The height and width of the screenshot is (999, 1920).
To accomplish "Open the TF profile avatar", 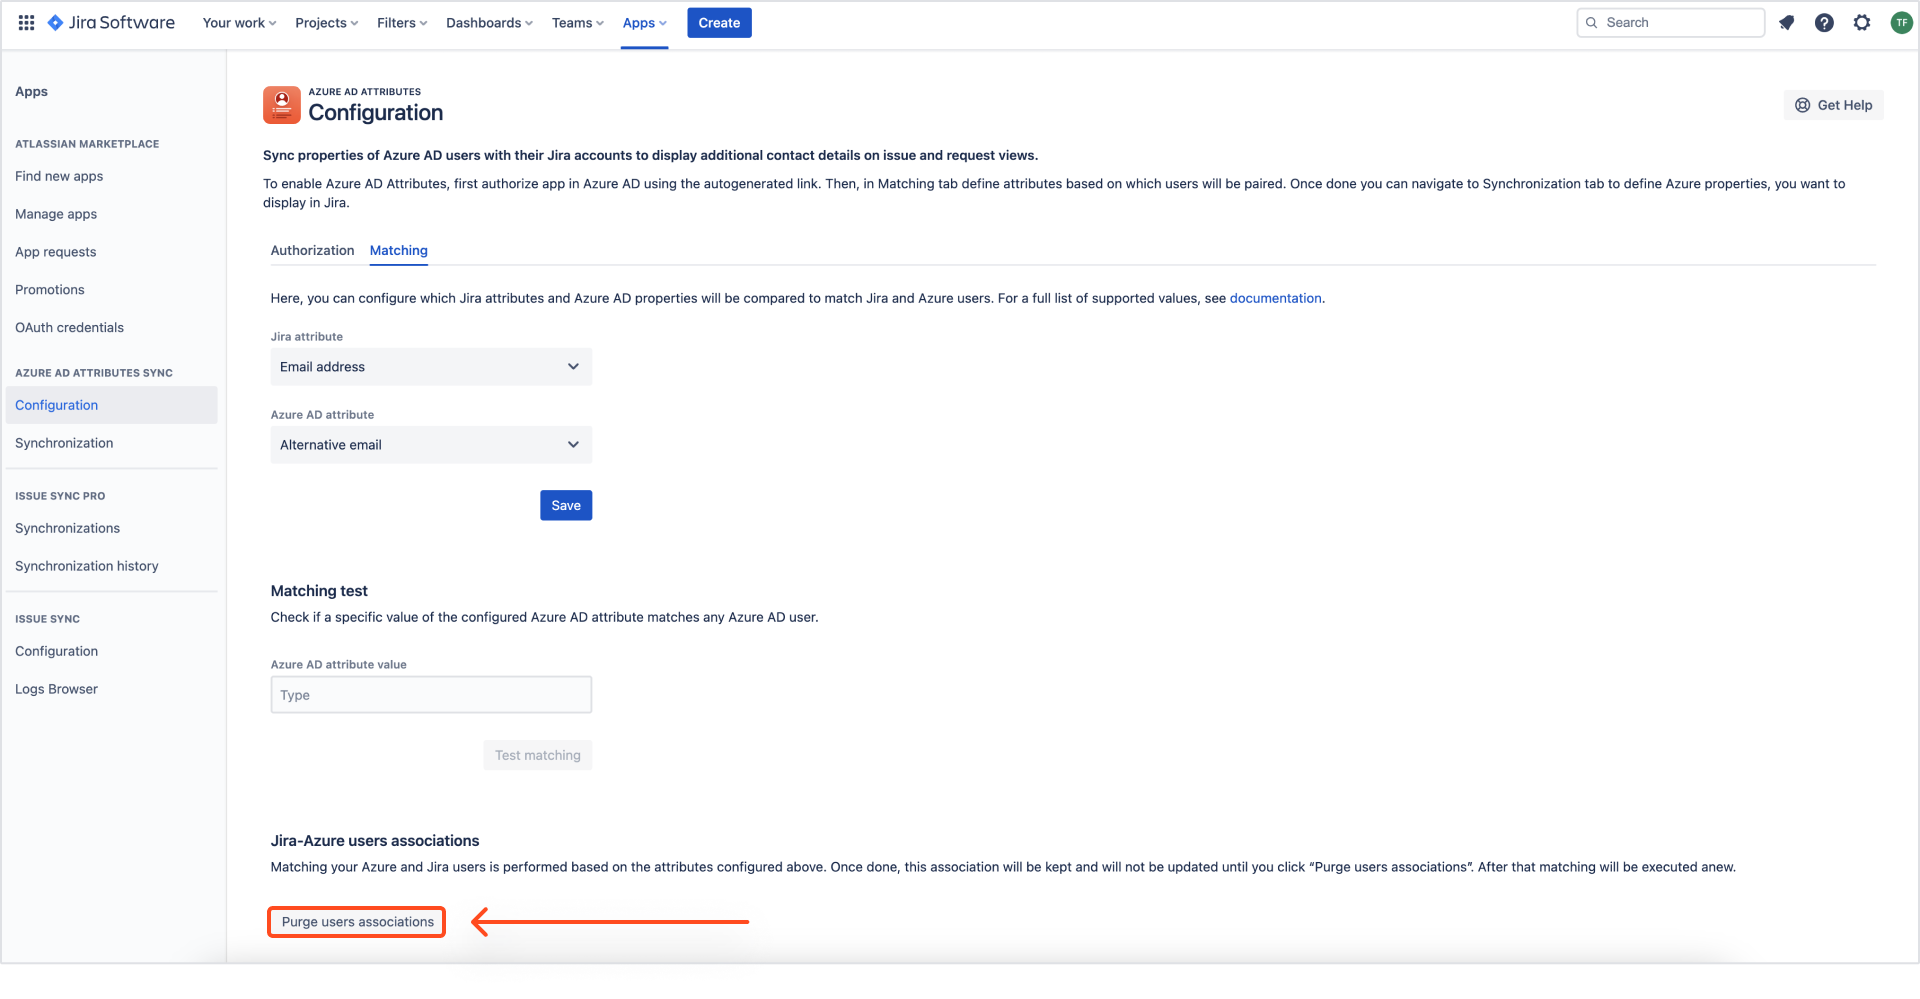I will click(1901, 22).
